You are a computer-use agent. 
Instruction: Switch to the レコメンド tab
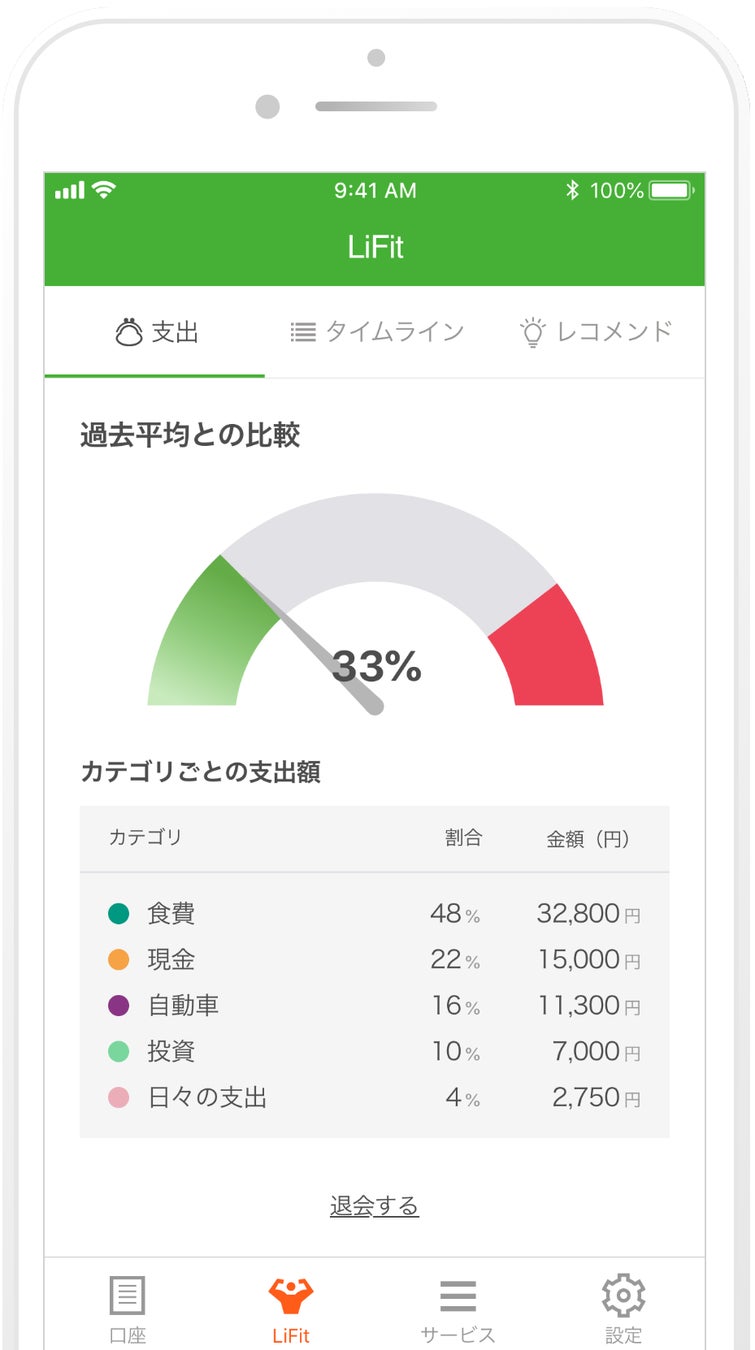point(596,332)
